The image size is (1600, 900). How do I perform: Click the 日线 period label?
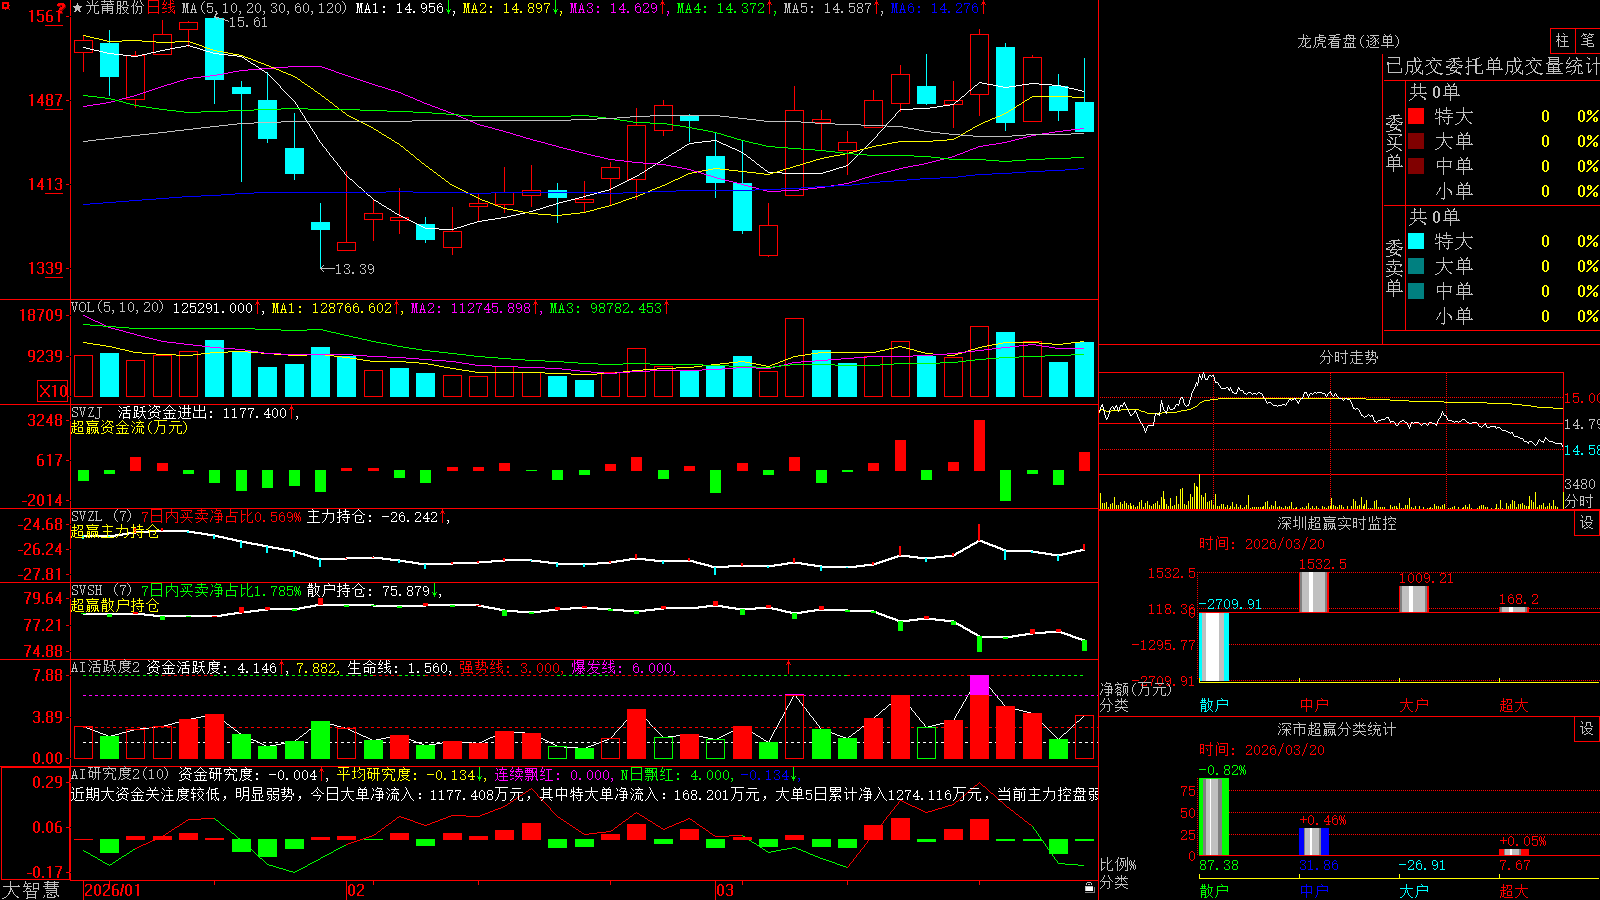[161, 8]
